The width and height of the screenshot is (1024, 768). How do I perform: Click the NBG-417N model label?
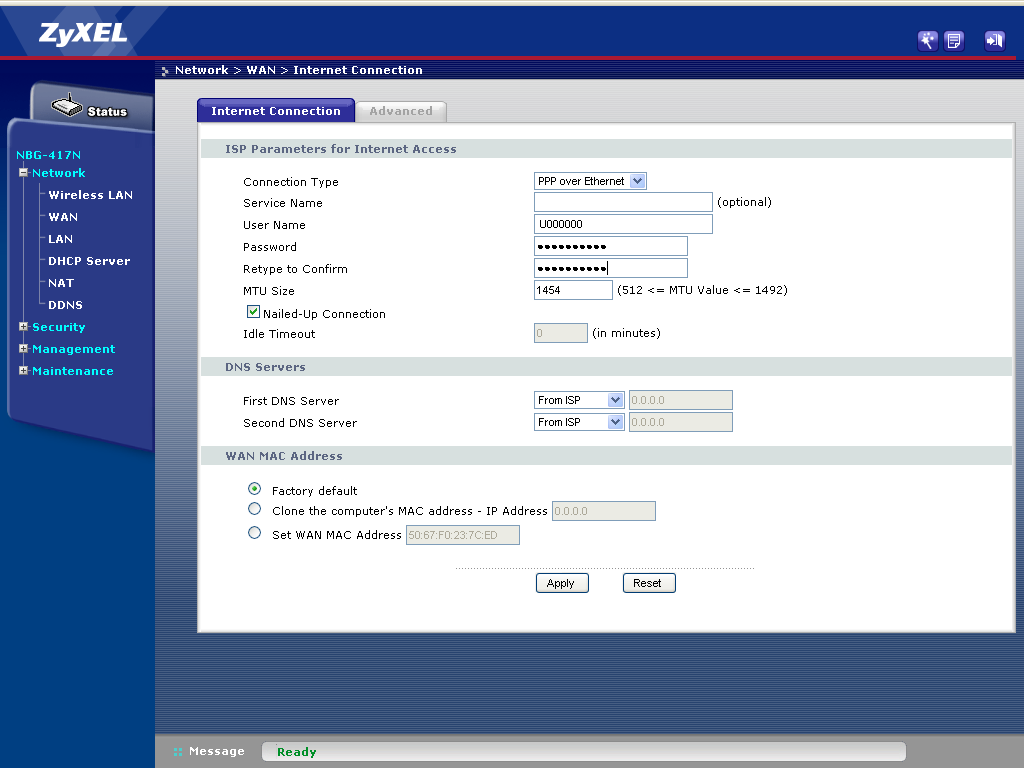[x=48, y=155]
